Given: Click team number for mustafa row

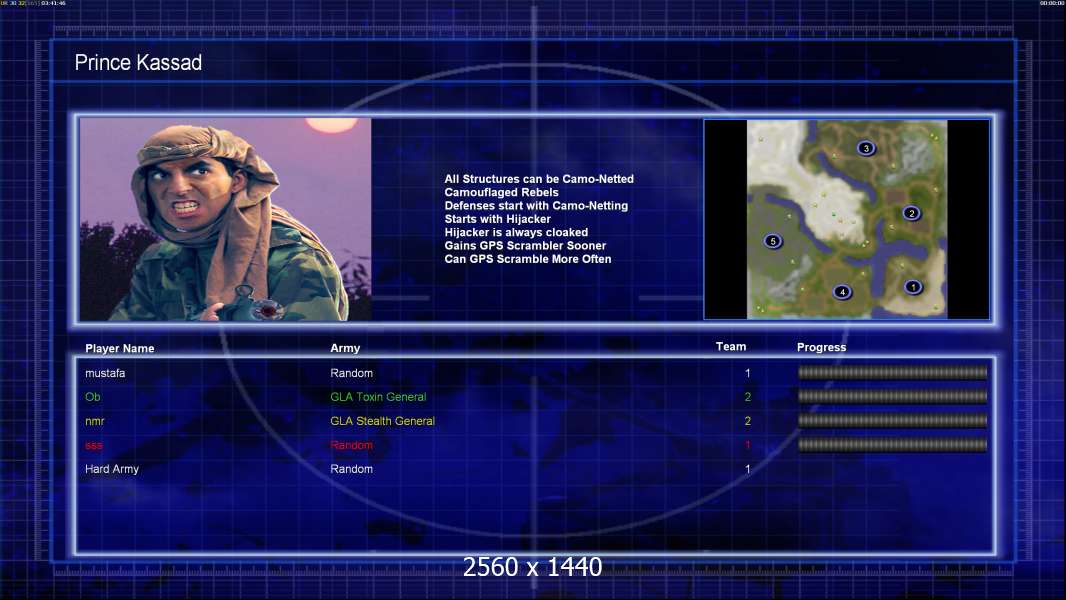Looking at the screenshot, I should tap(748, 373).
